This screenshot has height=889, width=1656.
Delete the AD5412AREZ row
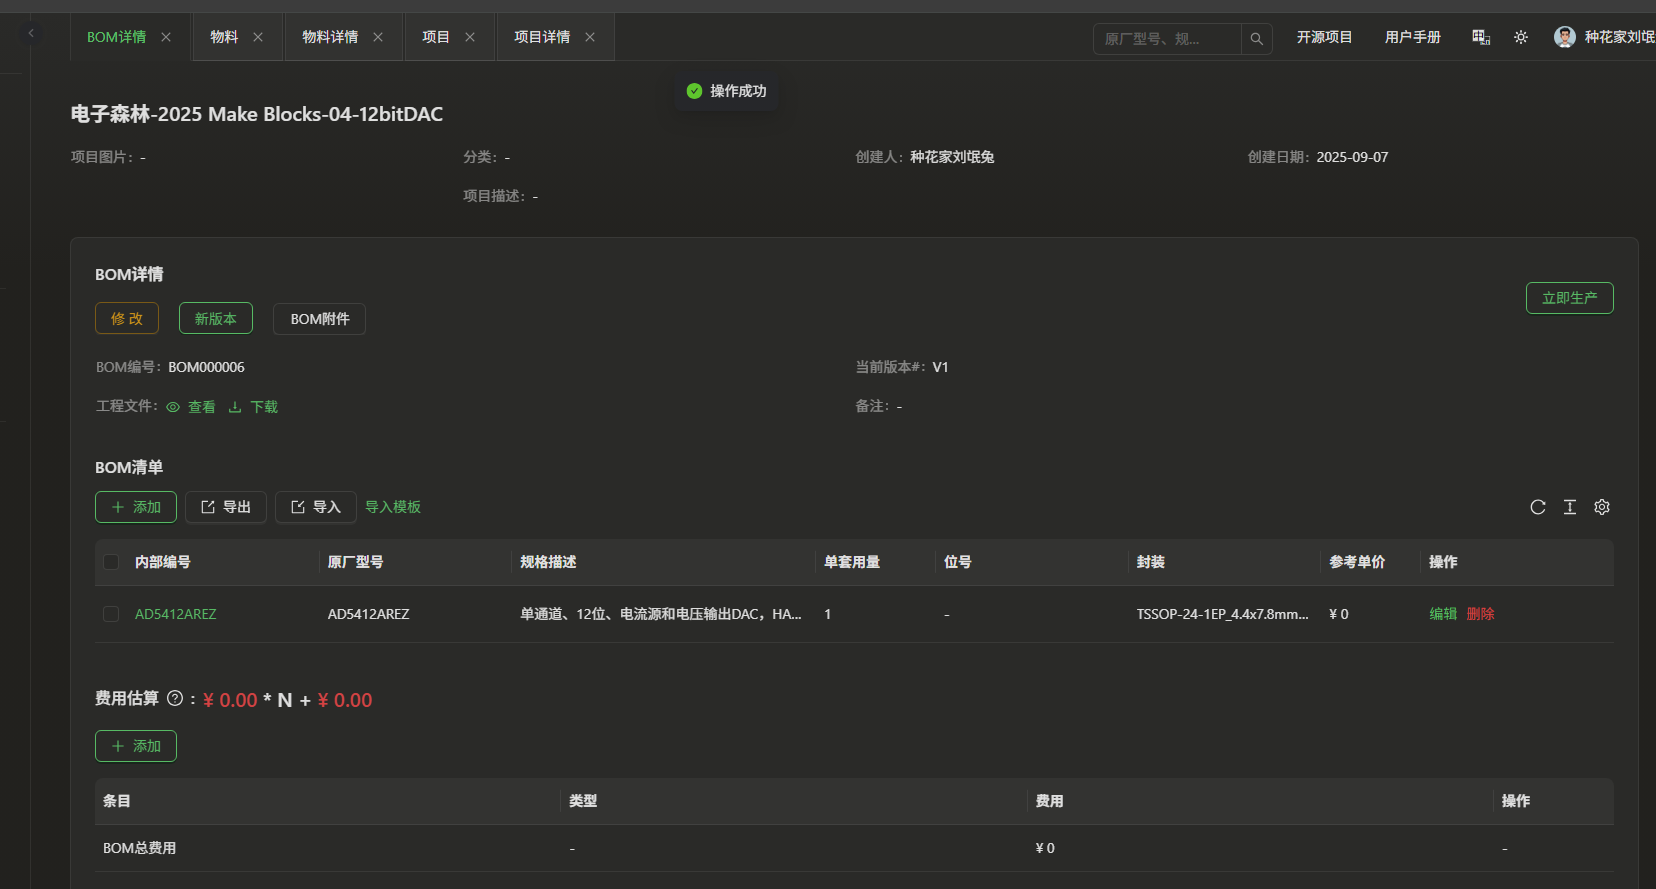1480,614
